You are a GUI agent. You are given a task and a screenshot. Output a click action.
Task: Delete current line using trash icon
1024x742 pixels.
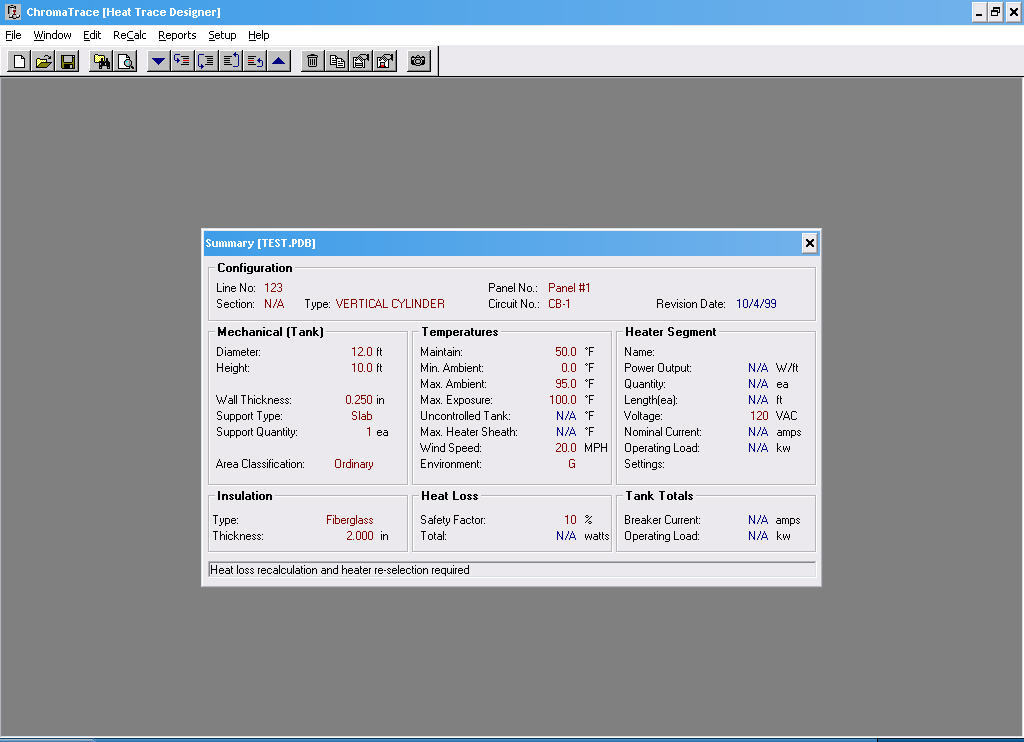(x=312, y=60)
